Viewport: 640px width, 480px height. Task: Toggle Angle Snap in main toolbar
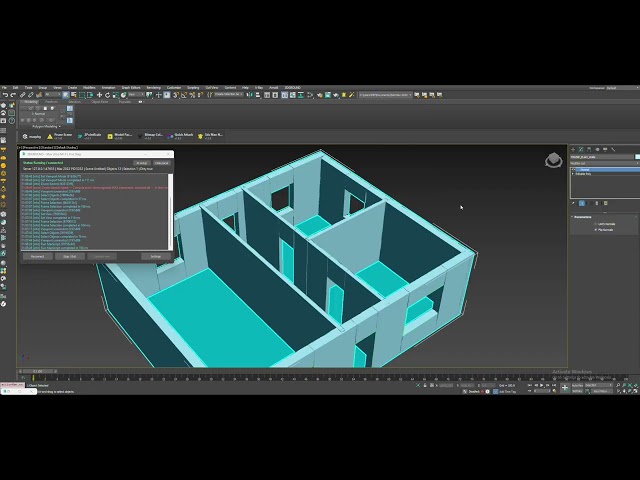(184, 95)
